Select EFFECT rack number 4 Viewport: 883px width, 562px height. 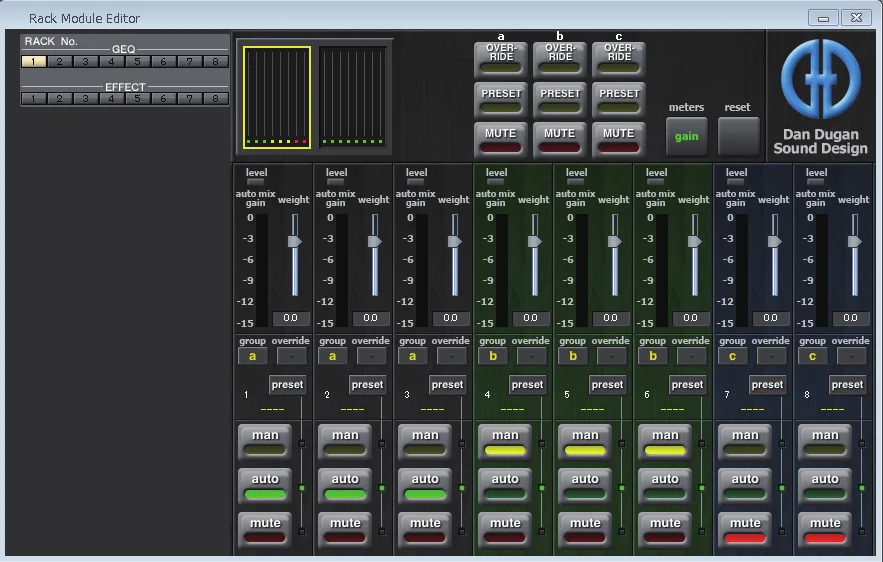click(112, 99)
